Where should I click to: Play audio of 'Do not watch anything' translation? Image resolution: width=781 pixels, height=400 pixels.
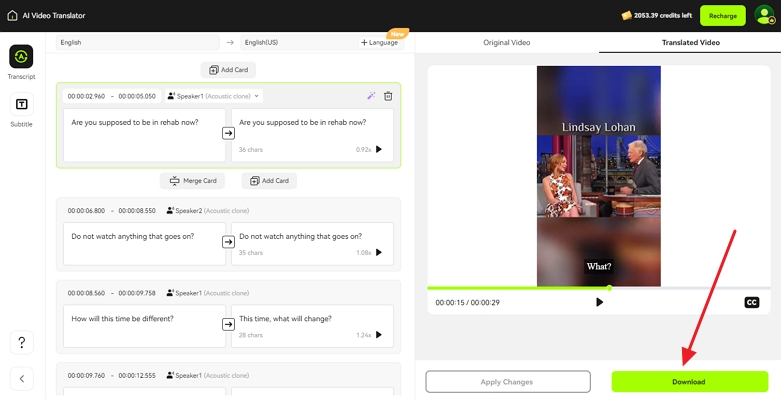tap(379, 253)
